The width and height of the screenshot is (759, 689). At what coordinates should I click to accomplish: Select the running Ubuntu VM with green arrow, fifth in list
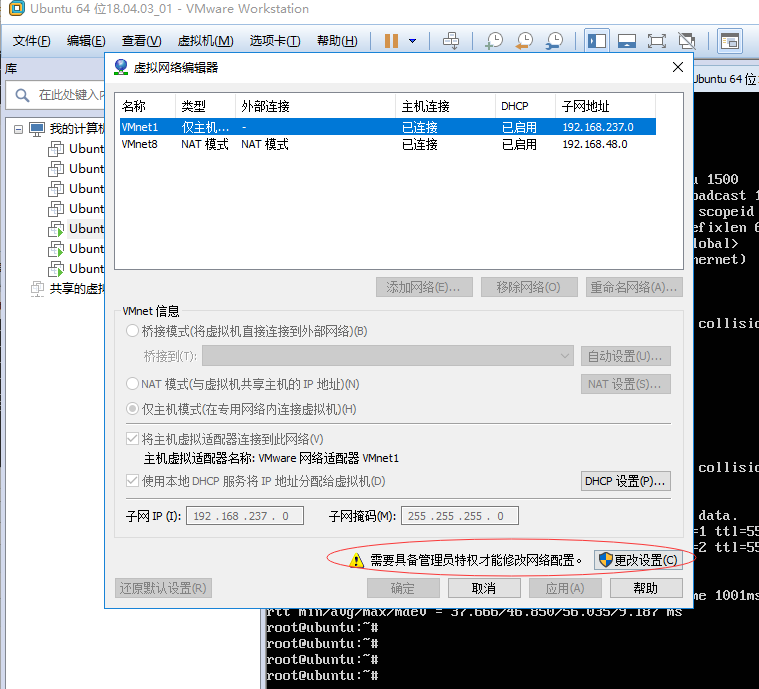pos(76,229)
